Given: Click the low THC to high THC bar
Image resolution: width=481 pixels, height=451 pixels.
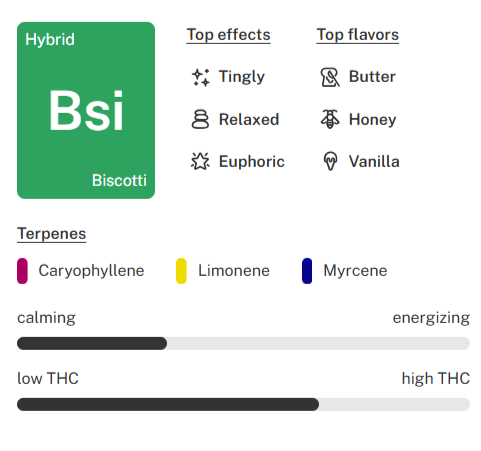Looking at the screenshot, I should (243, 404).
